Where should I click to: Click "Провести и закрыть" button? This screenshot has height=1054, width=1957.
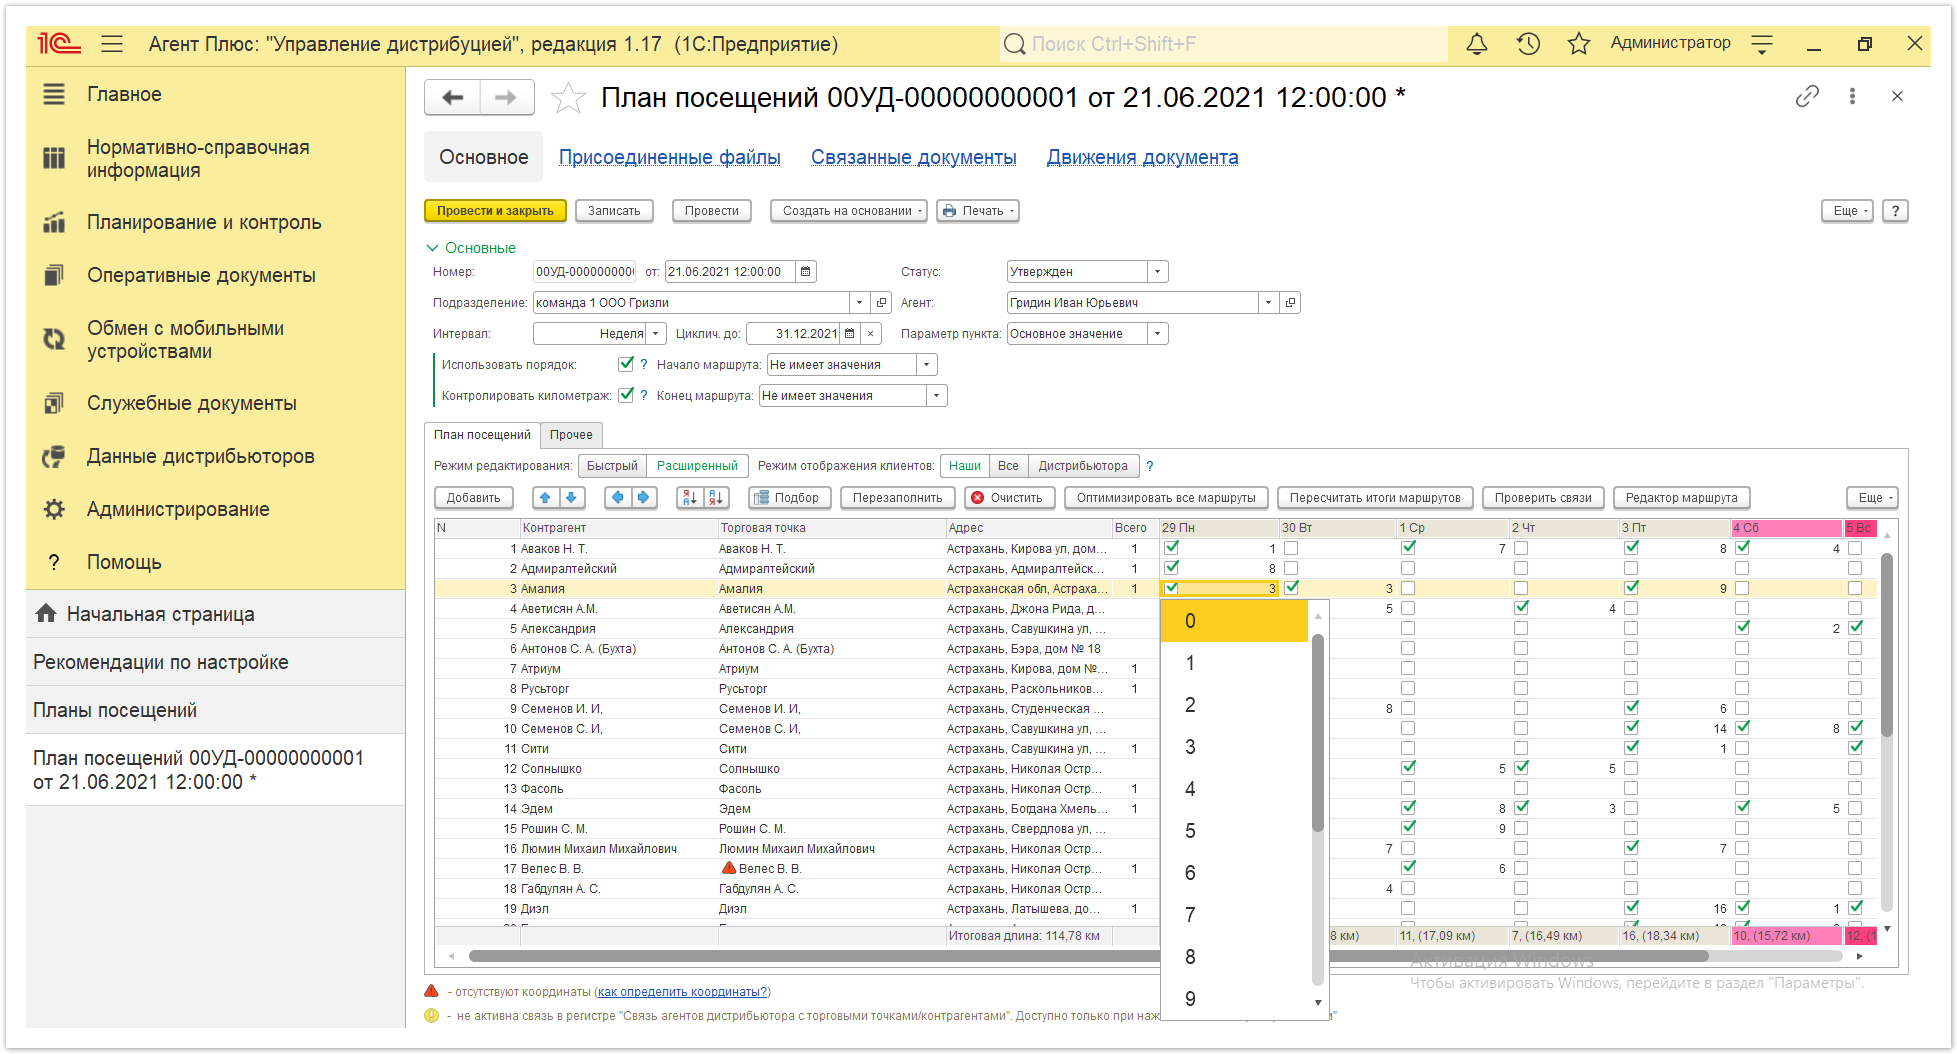pos(495,211)
